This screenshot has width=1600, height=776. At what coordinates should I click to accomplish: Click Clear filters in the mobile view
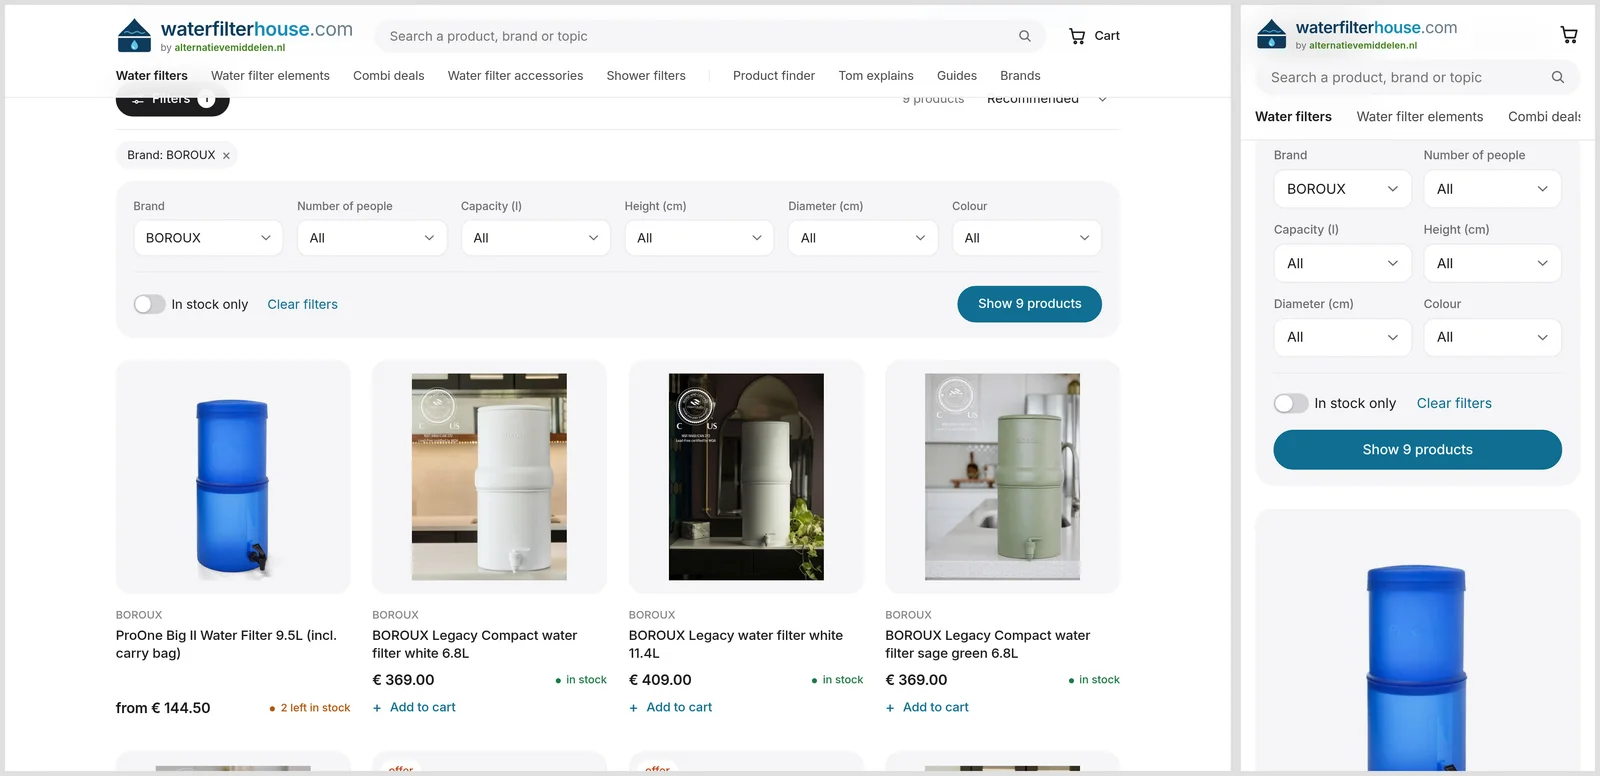1454,403
